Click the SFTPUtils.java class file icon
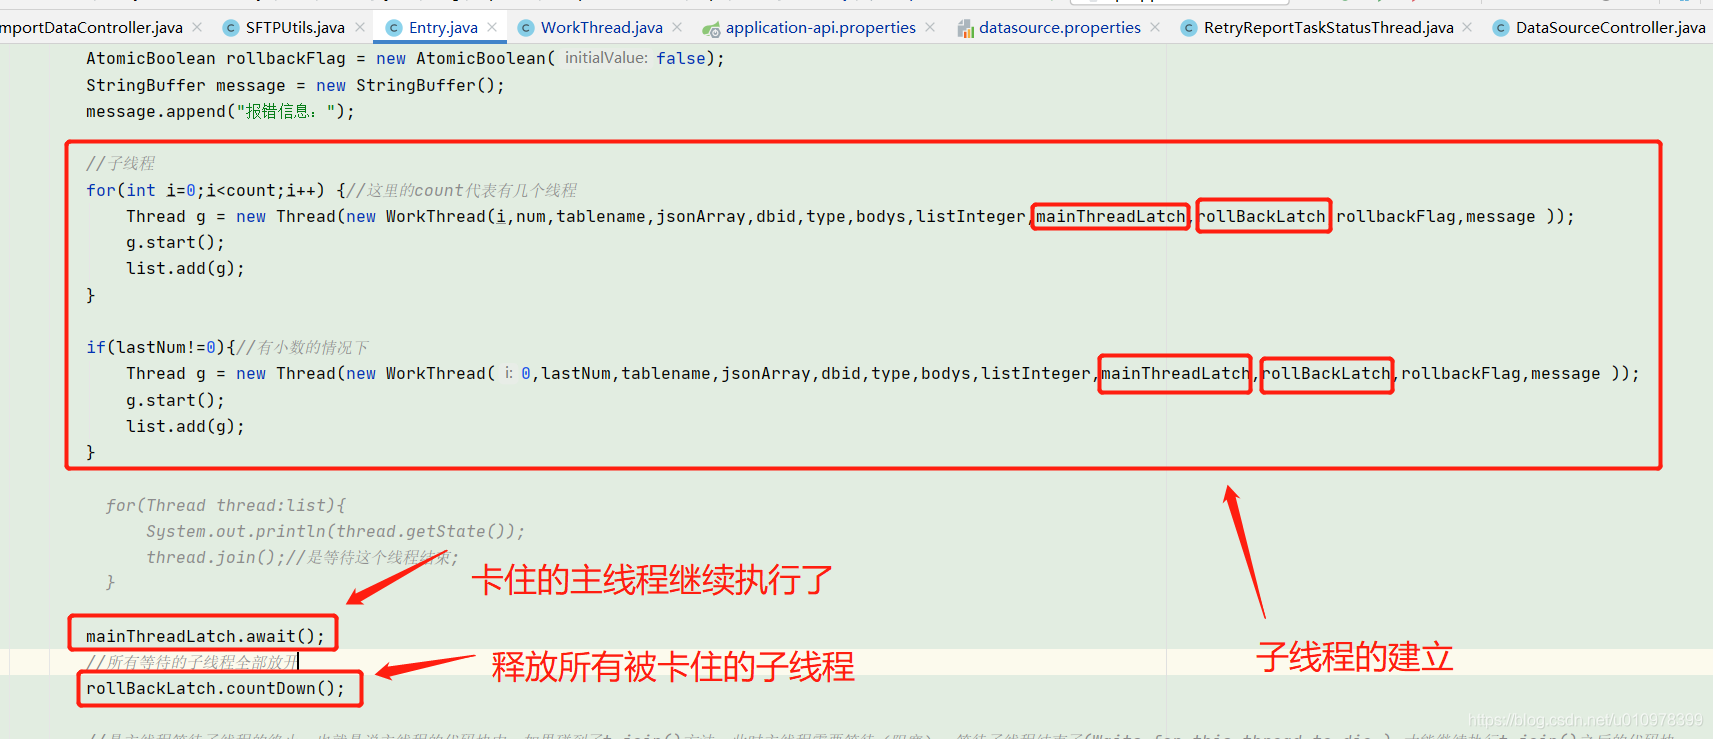Image resolution: width=1713 pixels, height=739 pixels. pos(231,28)
